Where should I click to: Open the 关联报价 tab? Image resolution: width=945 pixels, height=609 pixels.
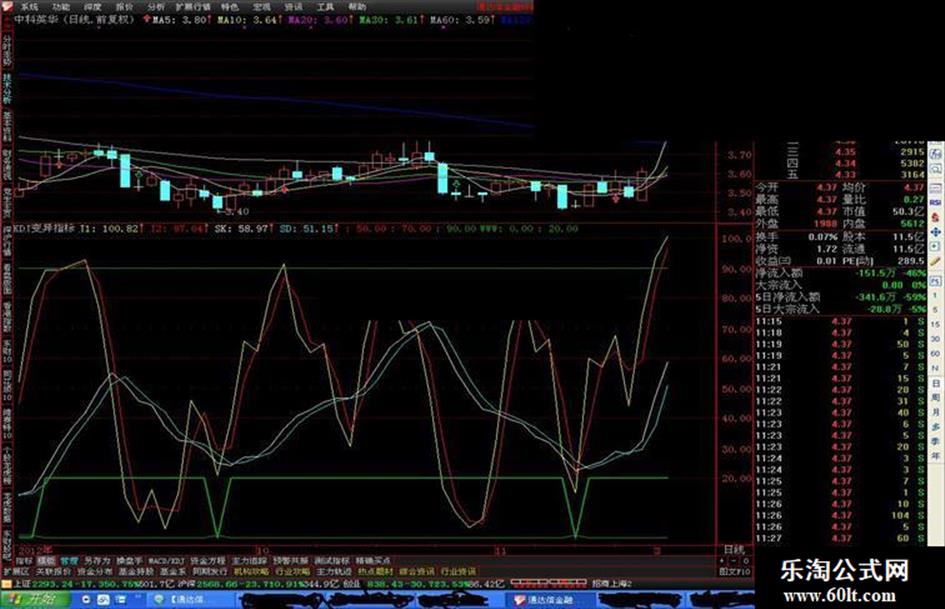53,571
